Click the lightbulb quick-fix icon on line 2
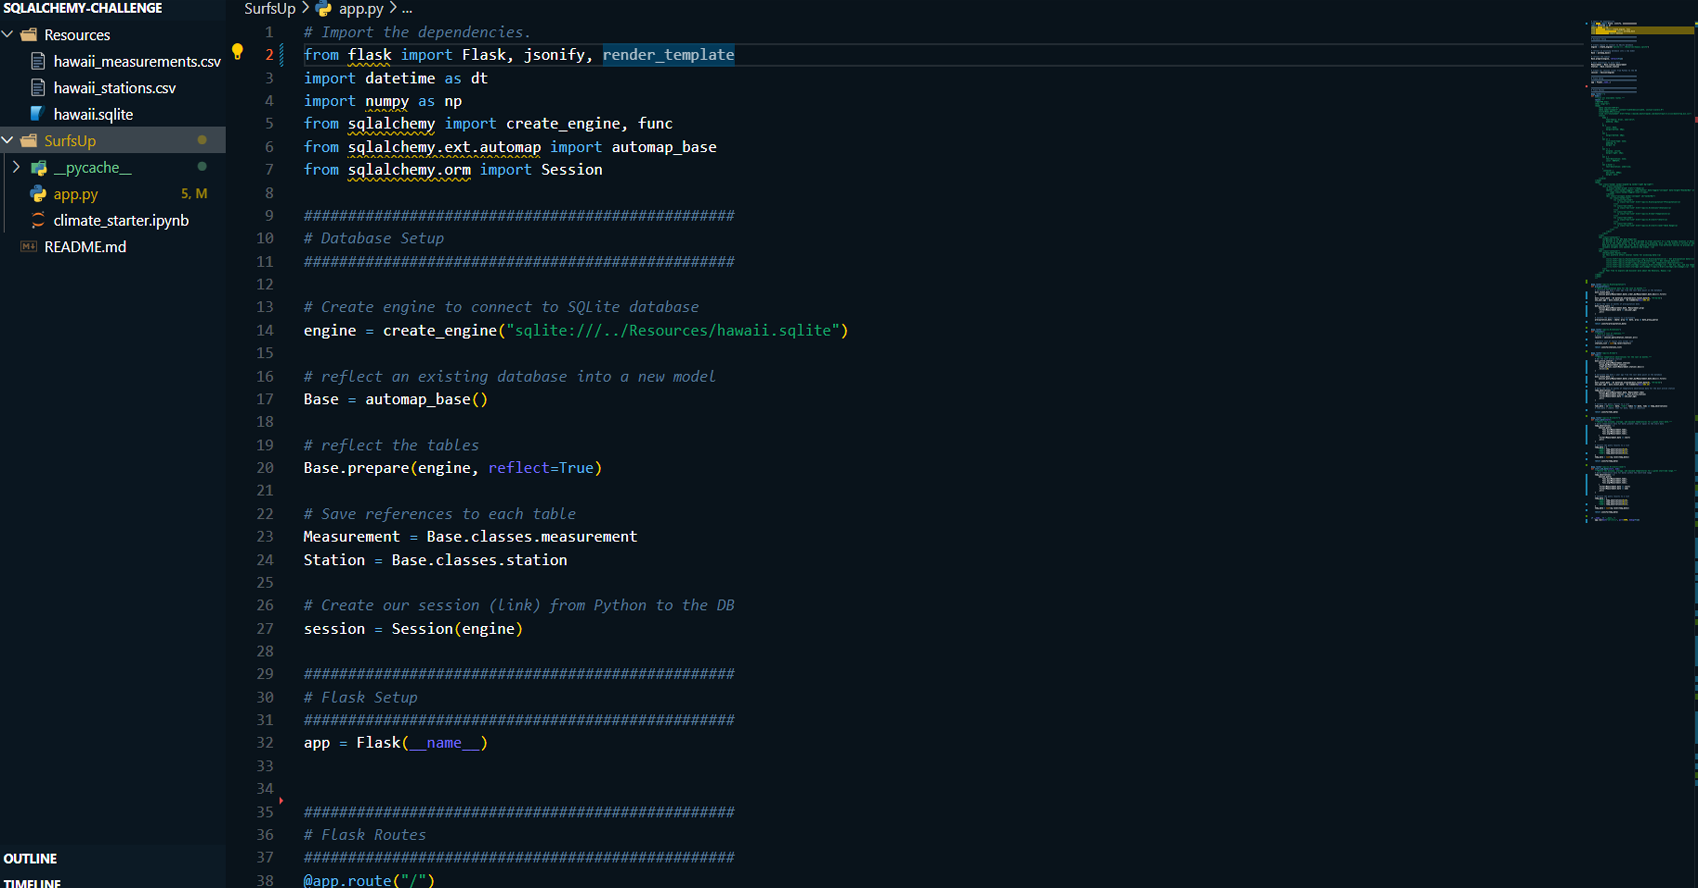This screenshot has height=888, width=1698. tap(237, 52)
